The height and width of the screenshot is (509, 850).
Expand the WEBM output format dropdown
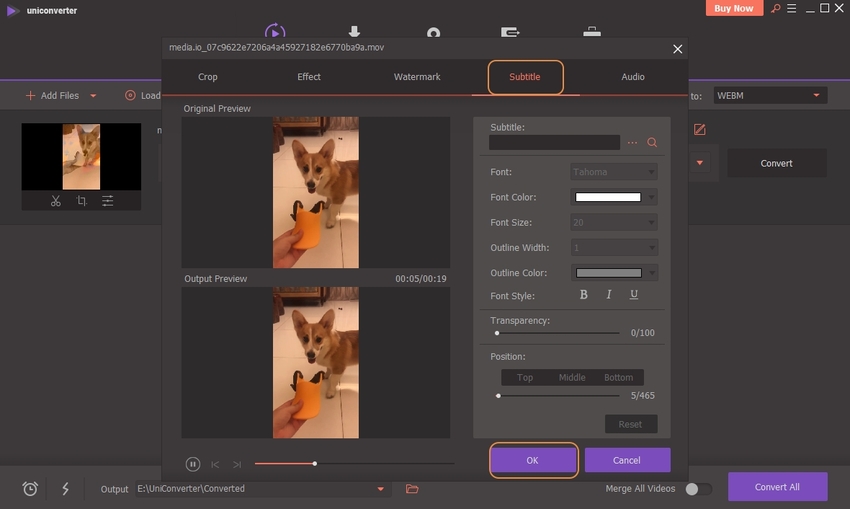click(x=817, y=96)
